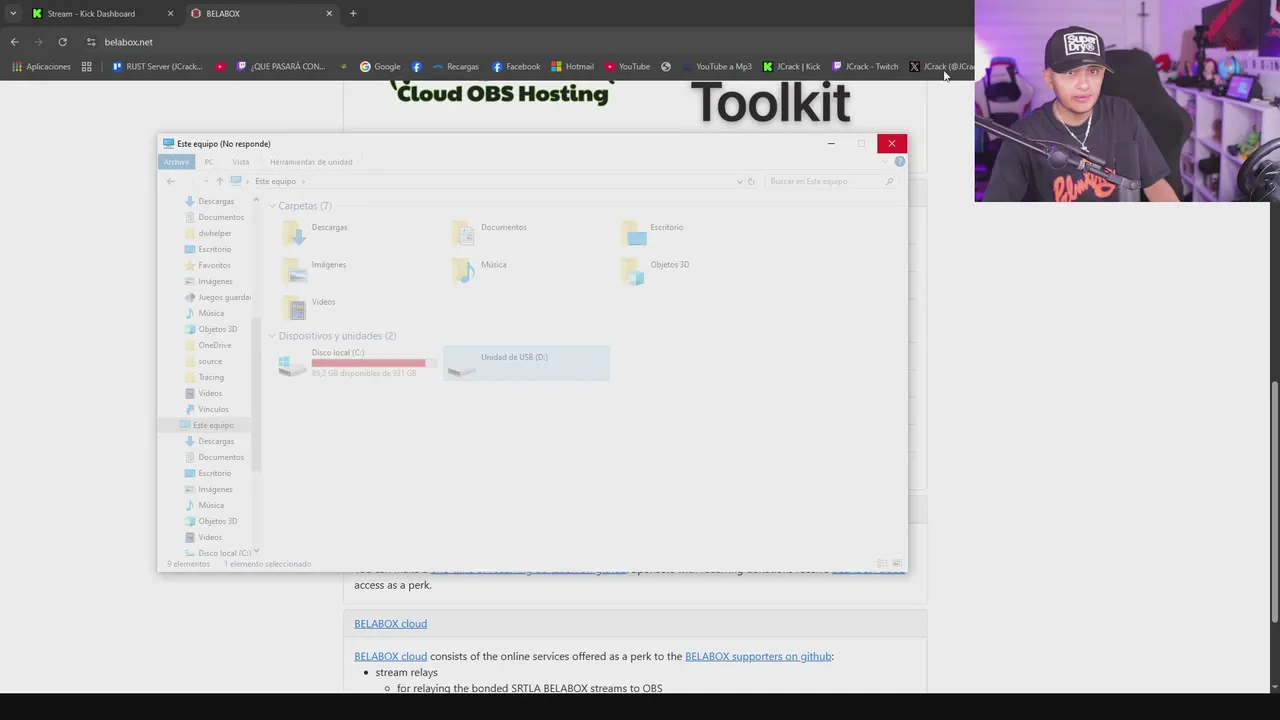Select OneDrive in the navigation pane
This screenshot has width=1280, height=720.
(214, 345)
